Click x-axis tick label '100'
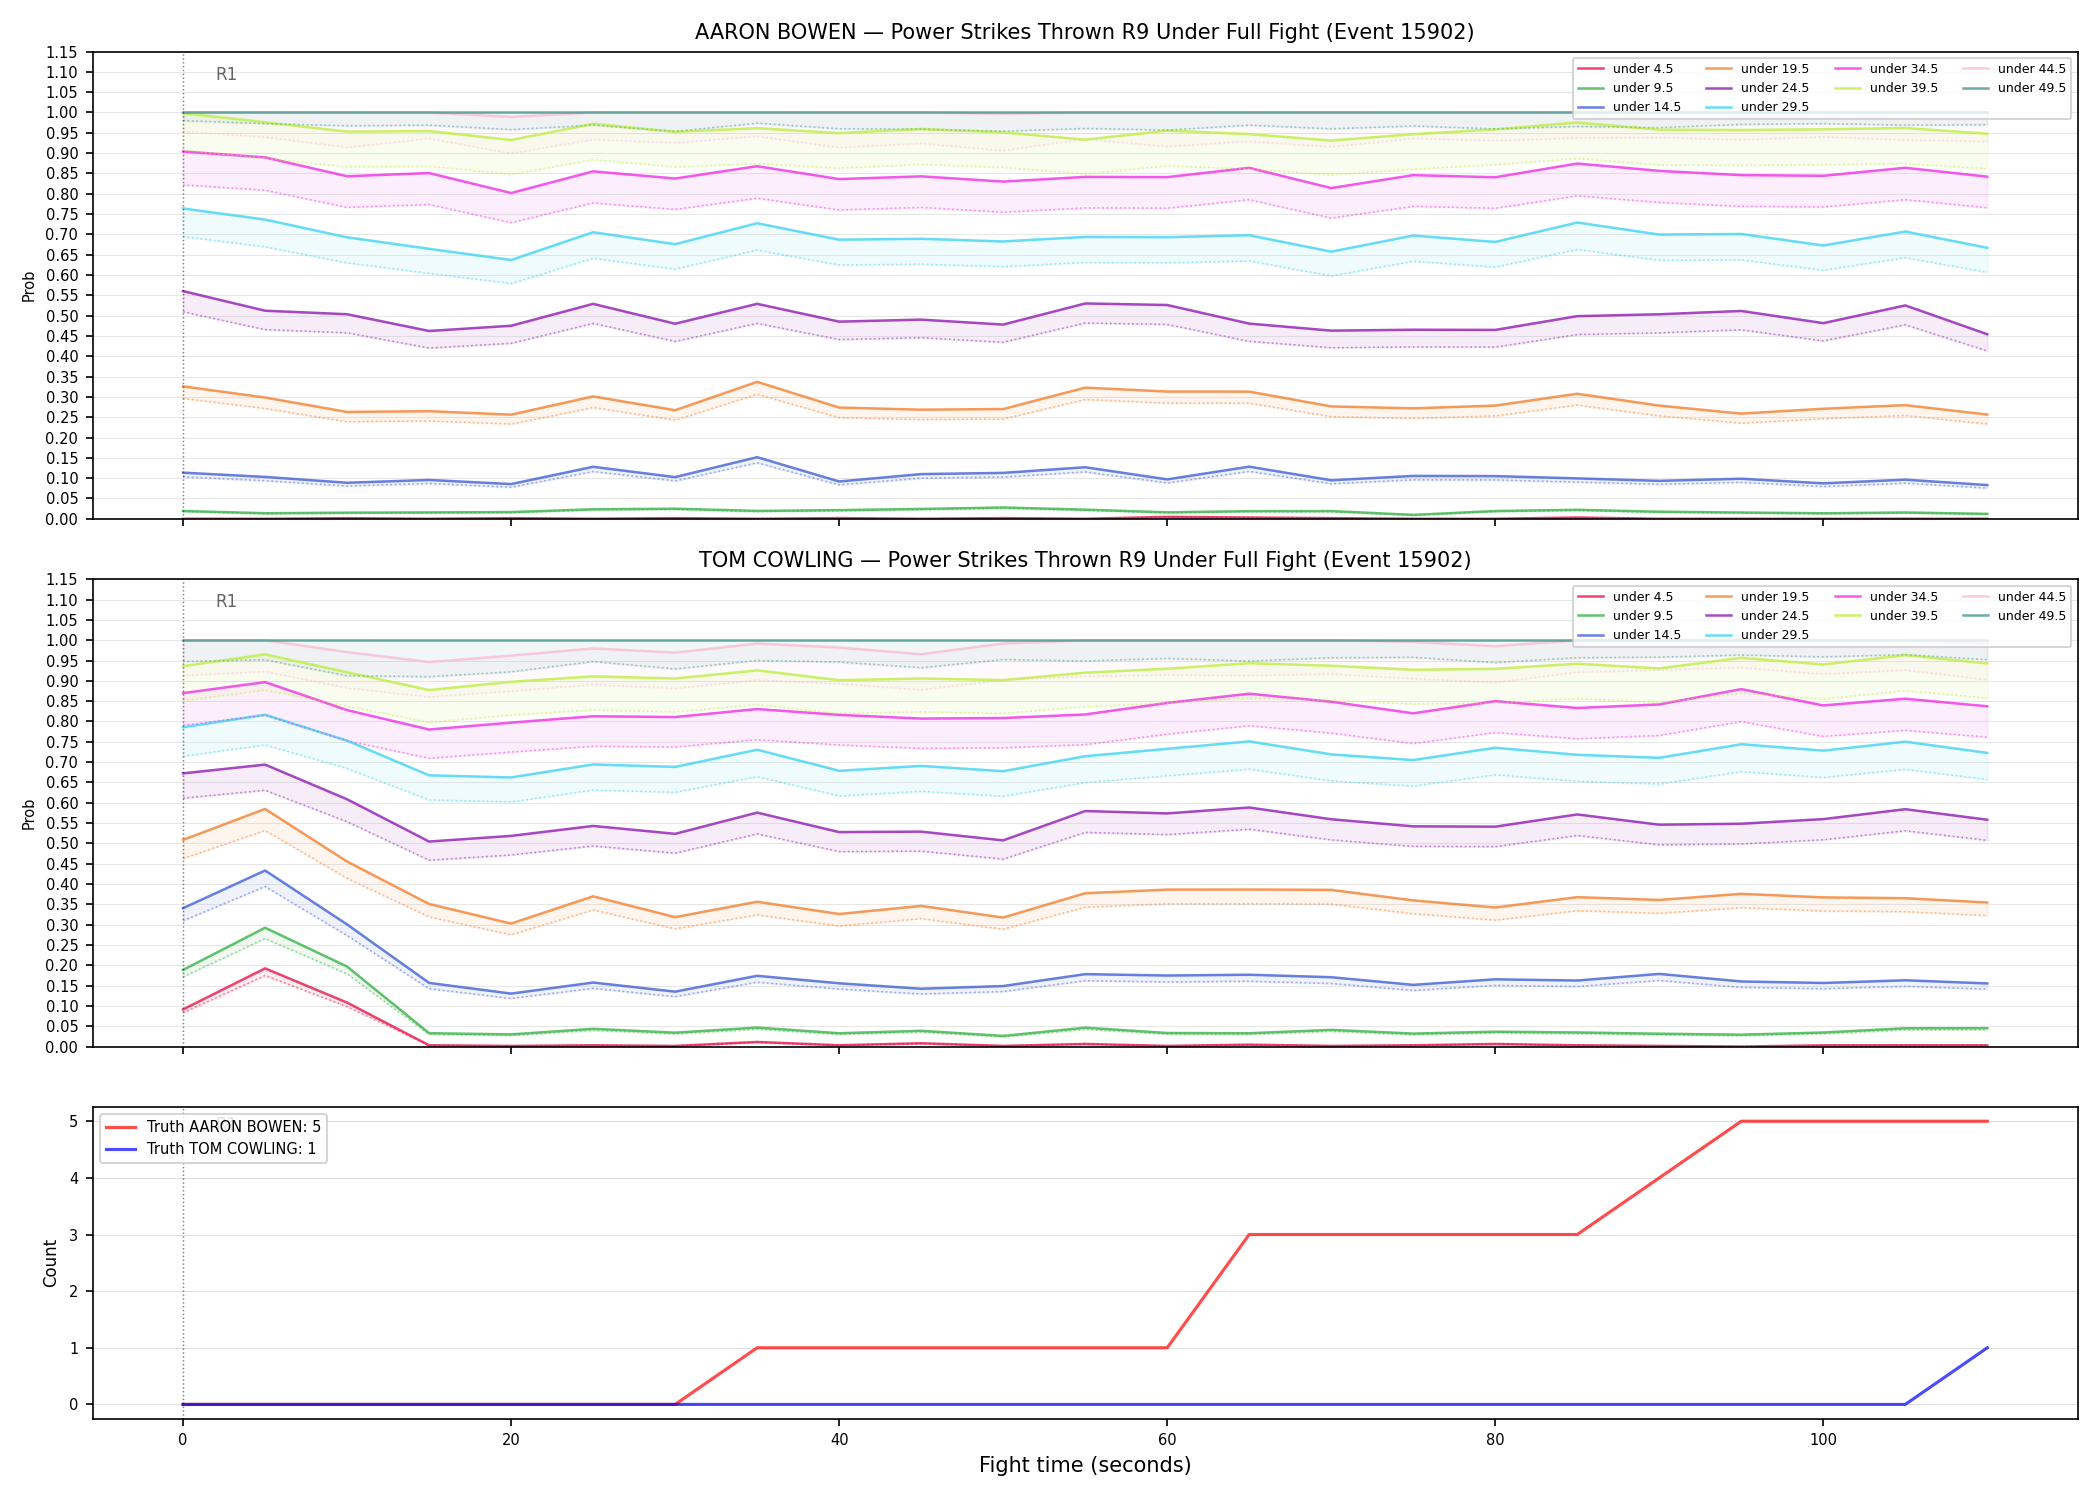Image resolution: width=2100 pixels, height=1500 pixels. tap(1822, 1440)
